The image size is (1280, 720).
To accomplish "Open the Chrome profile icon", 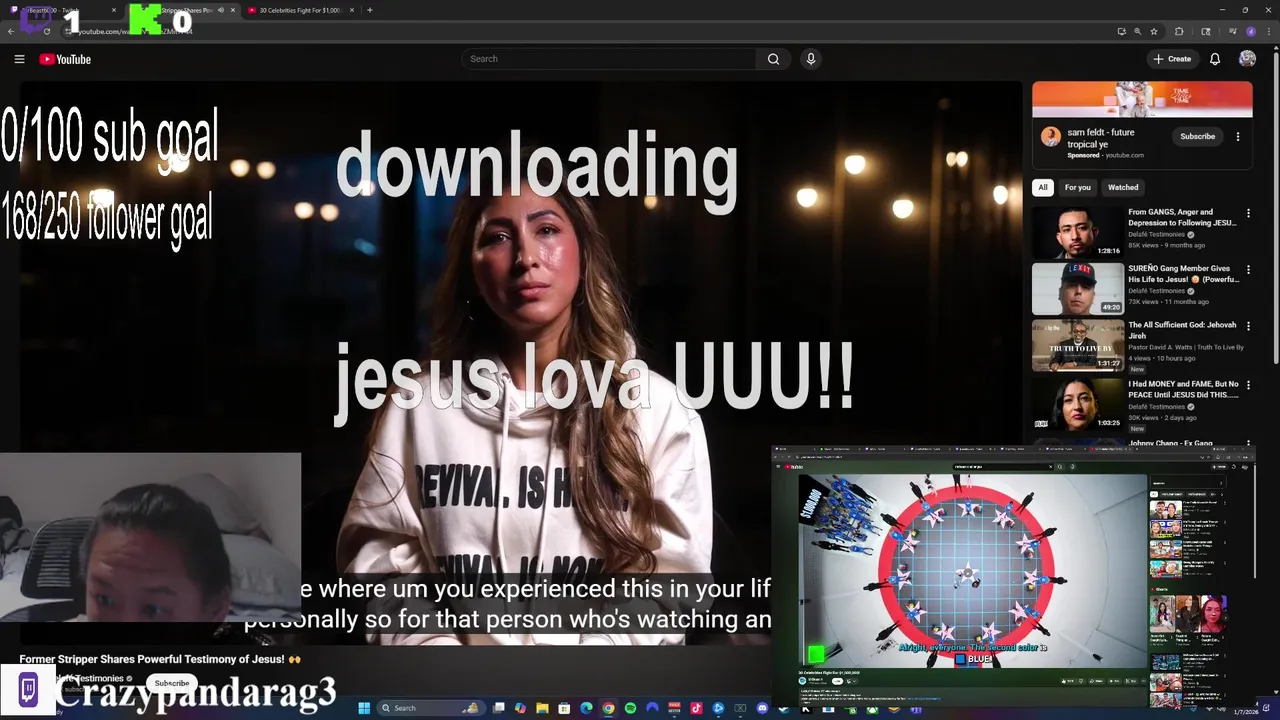I will click(x=1251, y=31).
